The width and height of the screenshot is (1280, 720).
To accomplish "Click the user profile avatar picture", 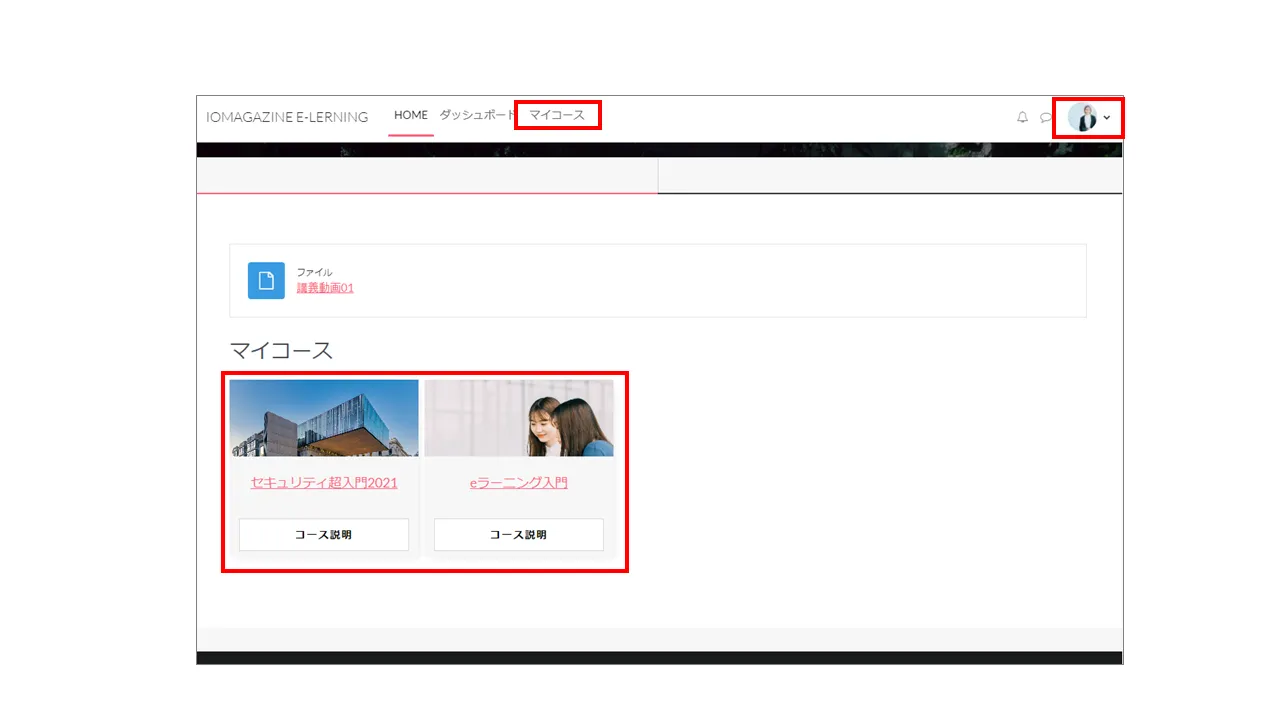I will click(1082, 117).
